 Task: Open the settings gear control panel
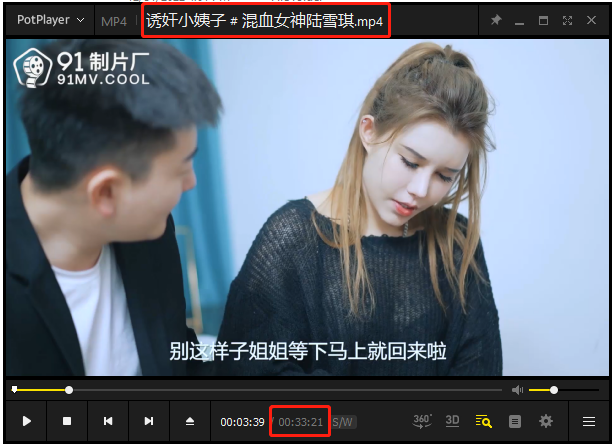click(546, 422)
